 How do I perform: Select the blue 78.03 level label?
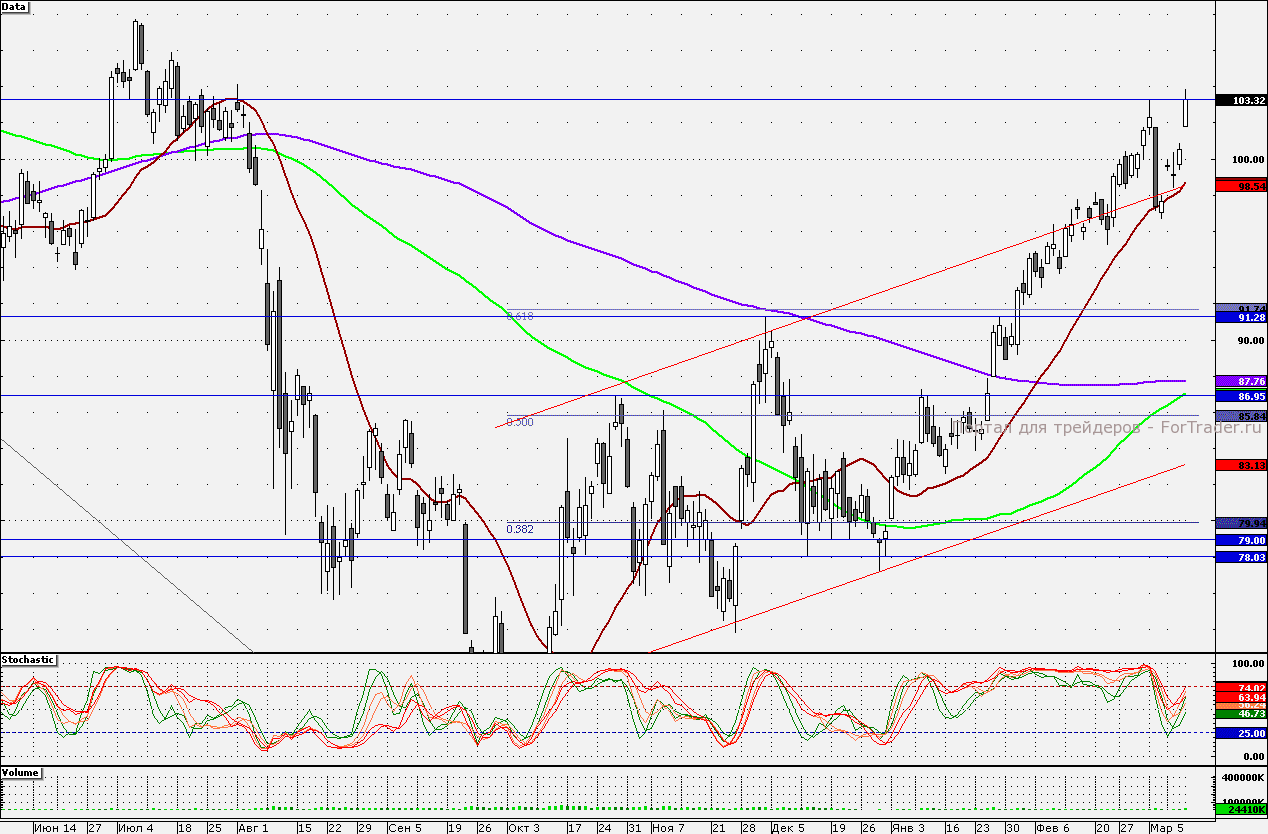pos(1241,557)
